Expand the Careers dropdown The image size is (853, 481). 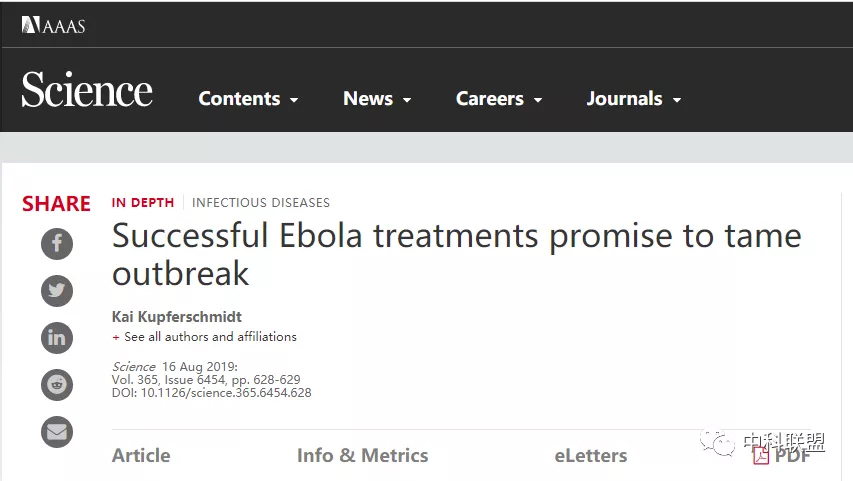499,98
